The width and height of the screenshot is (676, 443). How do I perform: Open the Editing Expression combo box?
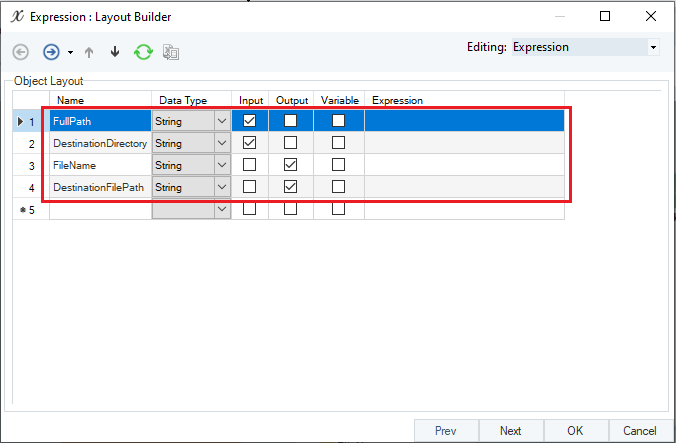(585, 47)
